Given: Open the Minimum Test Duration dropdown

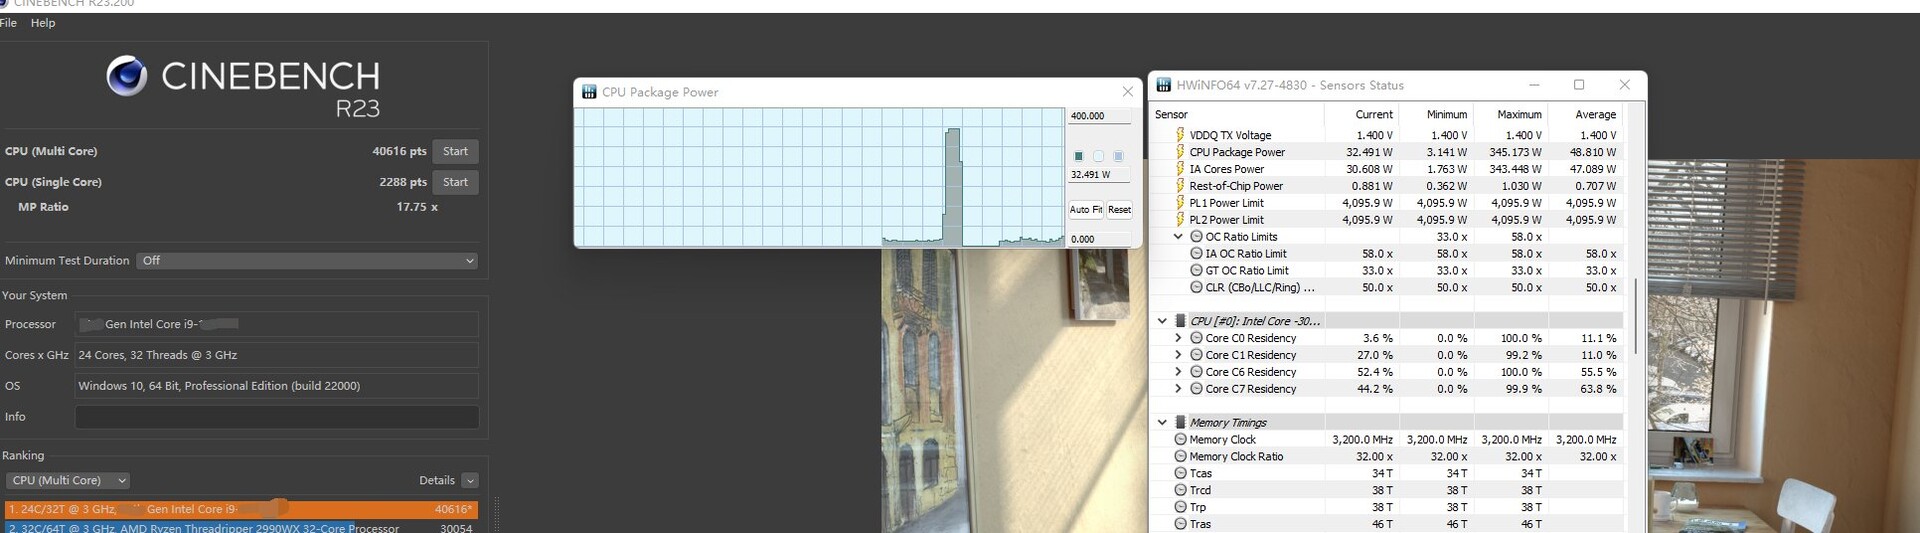Looking at the screenshot, I should coord(307,261).
